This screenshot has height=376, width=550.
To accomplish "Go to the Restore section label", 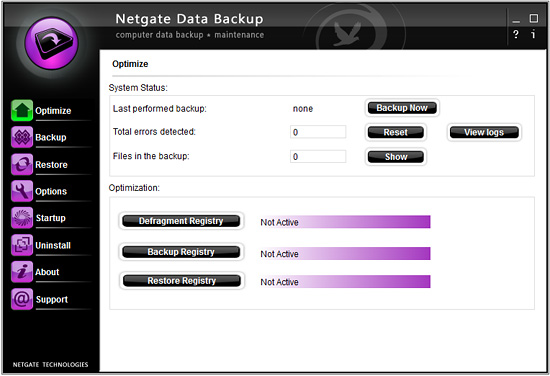I will (51, 165).
